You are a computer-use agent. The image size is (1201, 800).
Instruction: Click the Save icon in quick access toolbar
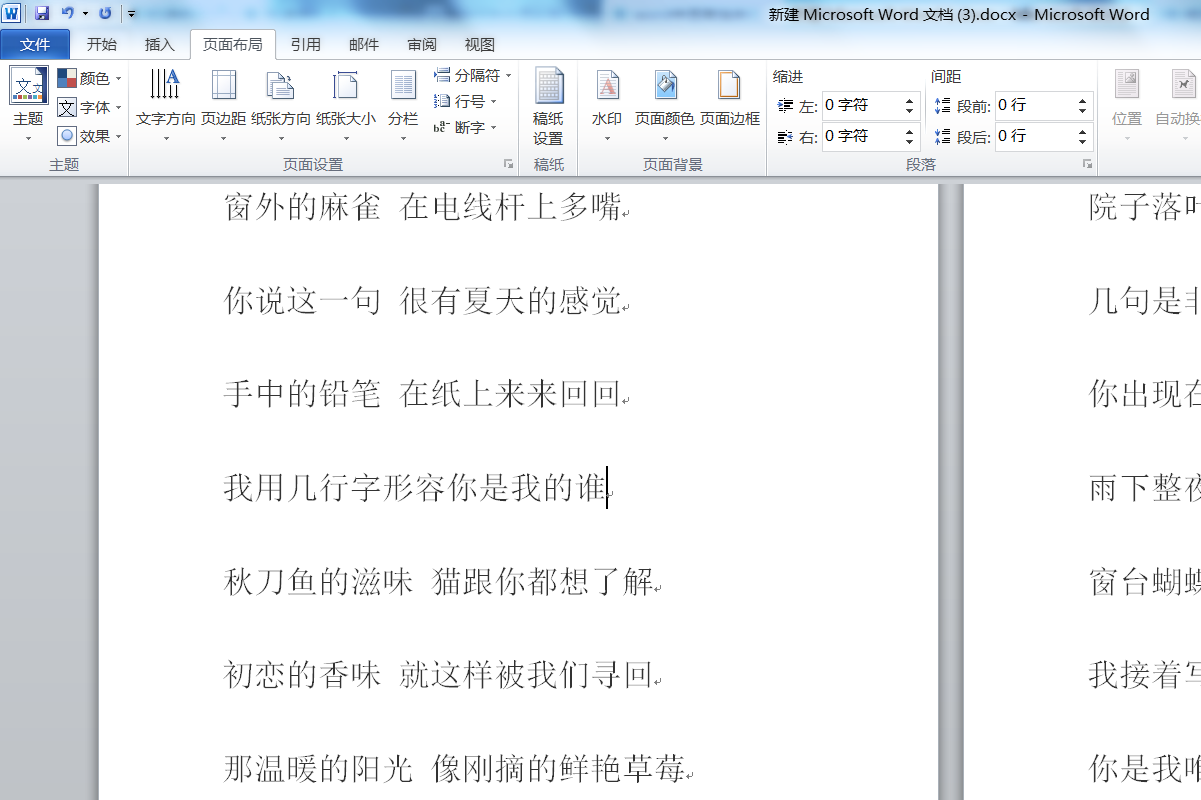click(42, 14)
